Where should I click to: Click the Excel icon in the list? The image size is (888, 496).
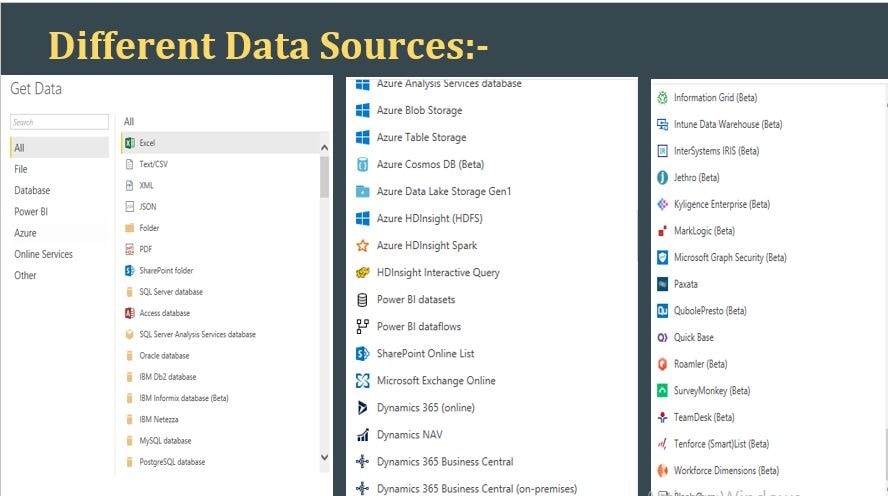coord(130,143)
